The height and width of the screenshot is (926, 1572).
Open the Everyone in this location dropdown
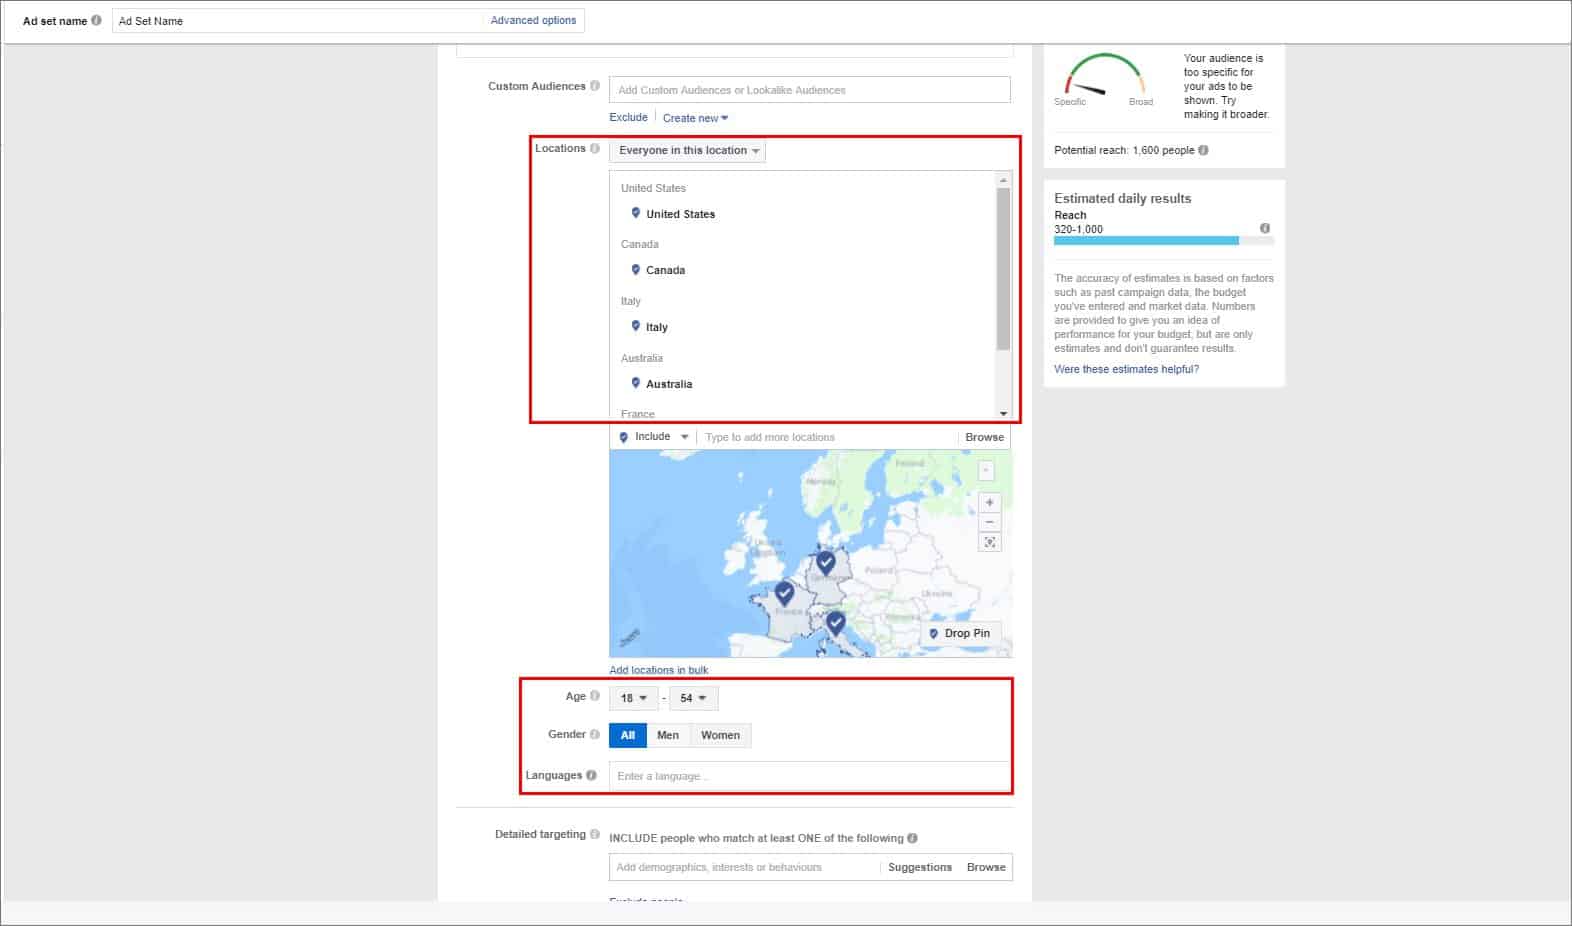pyautogui.click(x=687, y=151)
